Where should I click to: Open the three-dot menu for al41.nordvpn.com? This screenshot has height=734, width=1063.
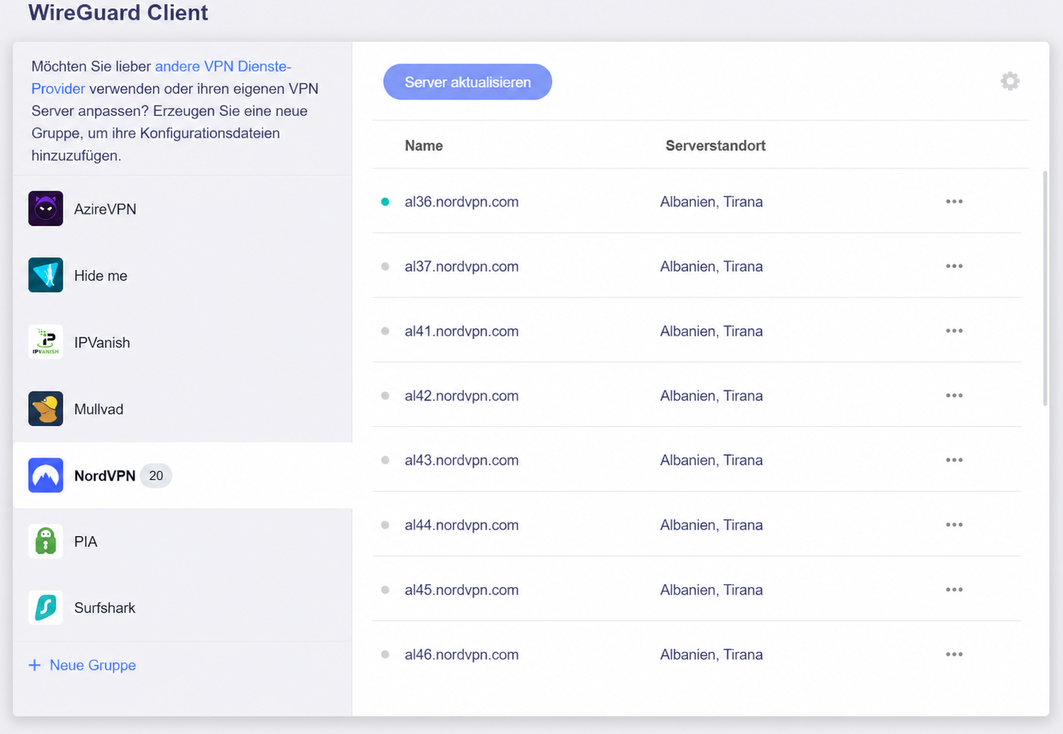(954, 331)
